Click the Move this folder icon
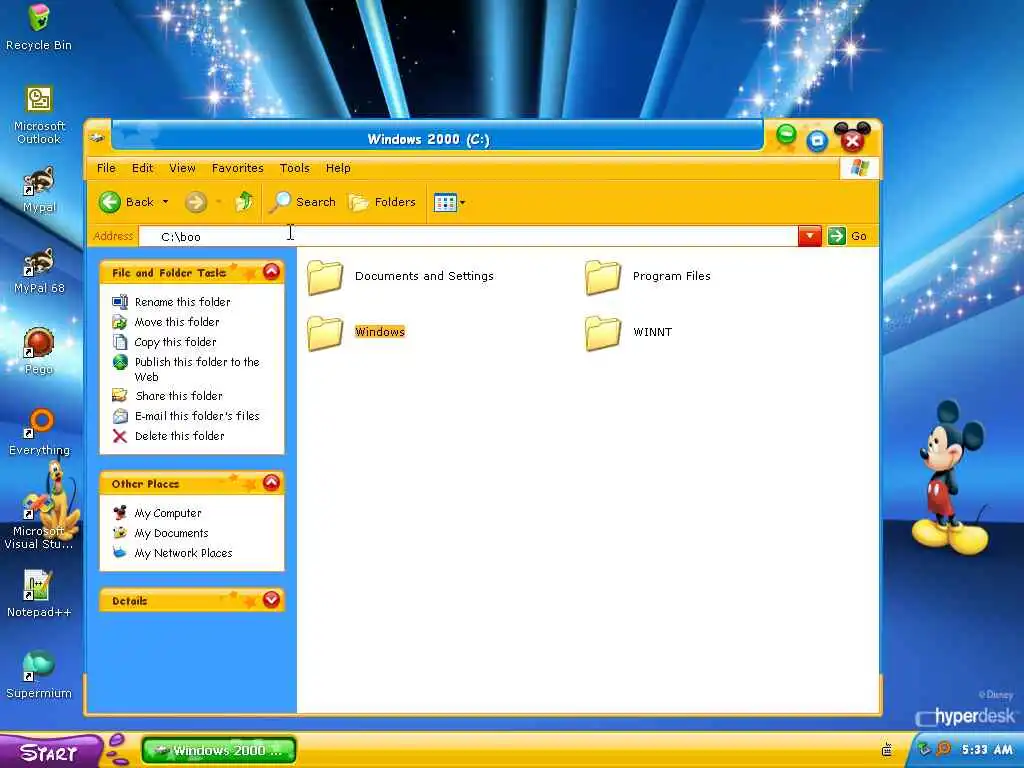The width and height of the screenshot is (1024, 768). tap(120, 322)
